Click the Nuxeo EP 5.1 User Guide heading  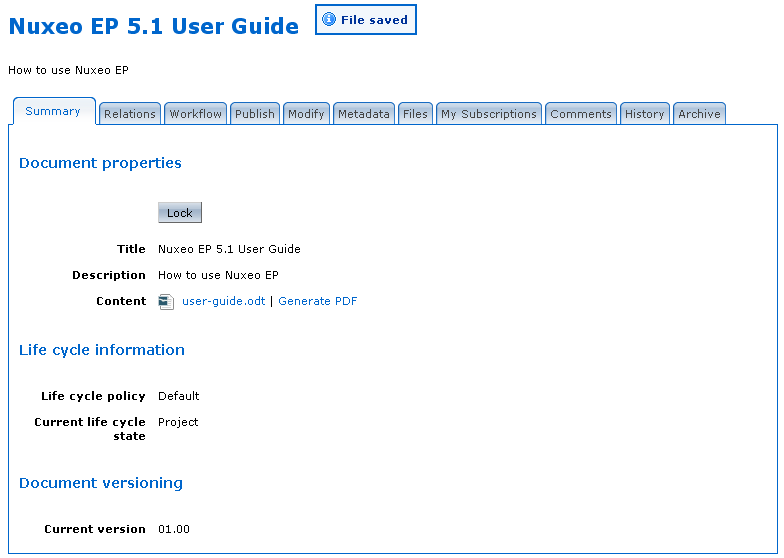pyautogui.click(x=154, y=26)
